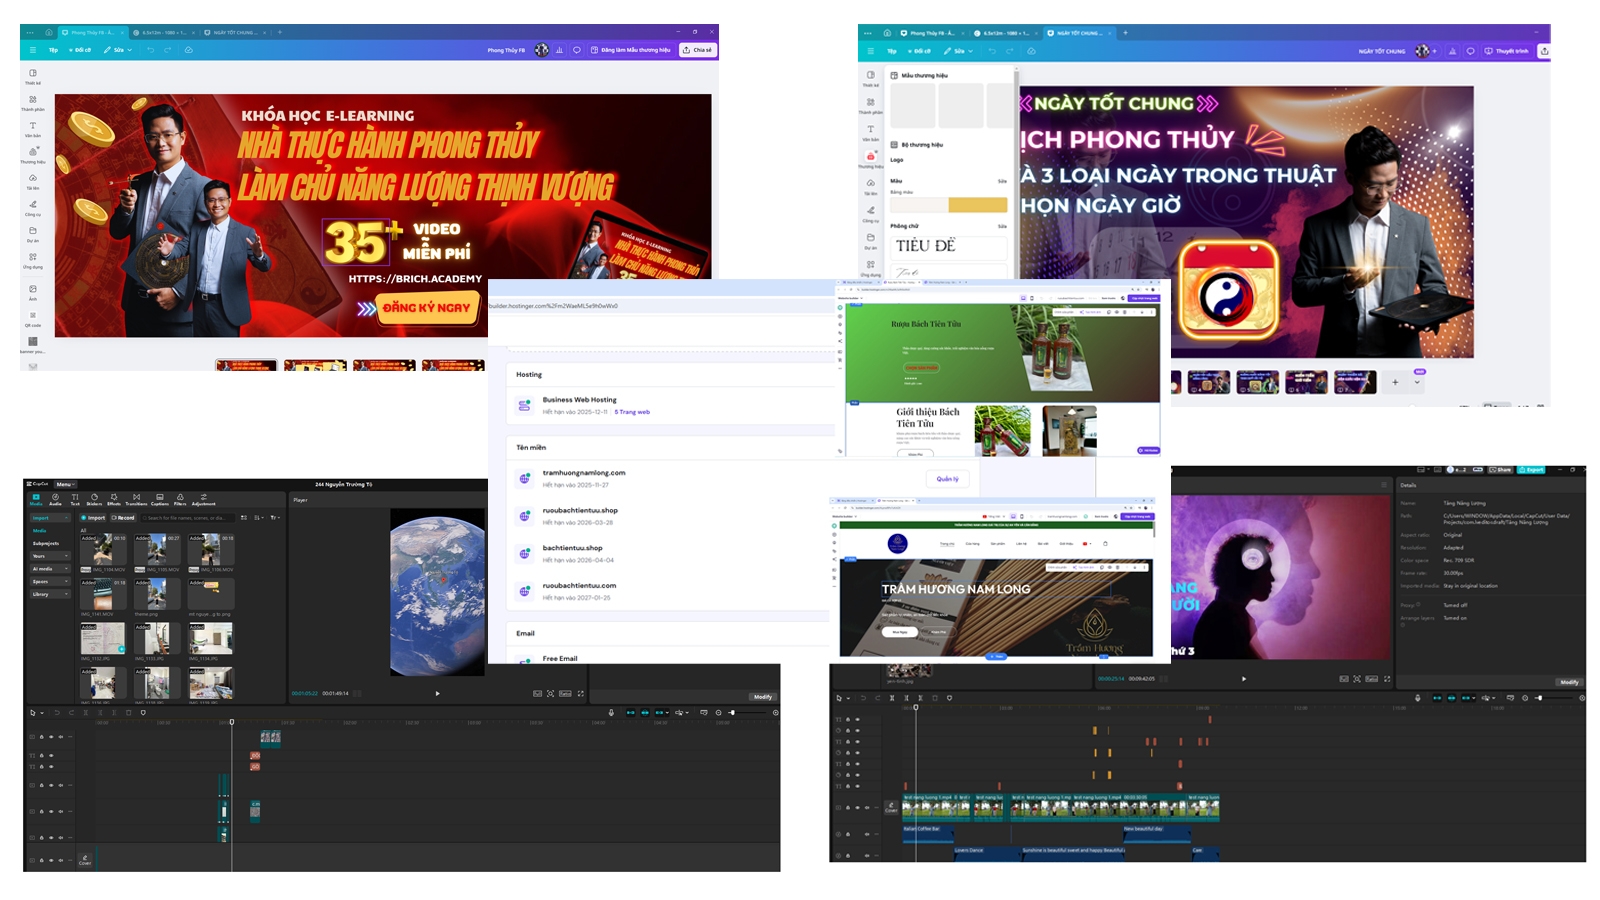Click Đăng làm Mẫu thương hiệu button
Image resolution: width=1600 pixels, height=900 pixels.
pos(631,50)
